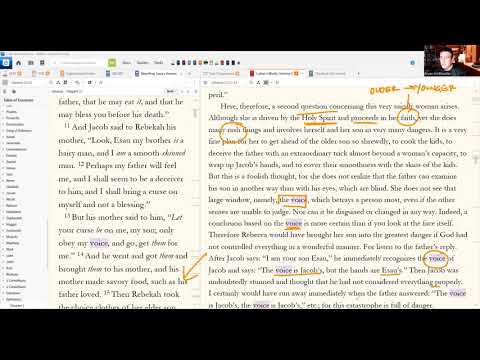Screen dimensions: 480x360
Task: Select Chapter 1 under Ephesians
Action: [17, 305]
